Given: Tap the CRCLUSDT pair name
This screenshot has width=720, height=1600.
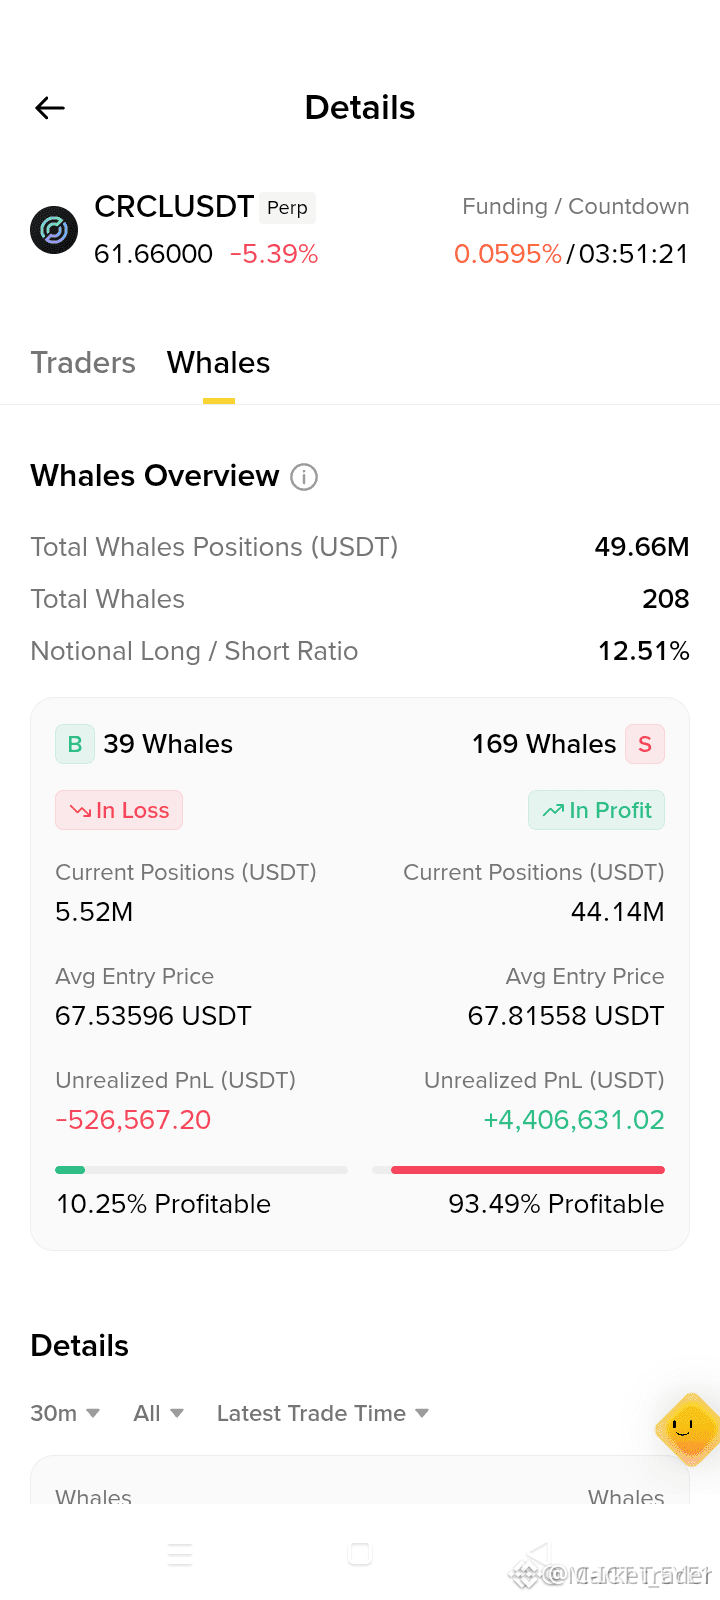Looking at the screenshot, I should pyautogui.click(x=174, y=207).
